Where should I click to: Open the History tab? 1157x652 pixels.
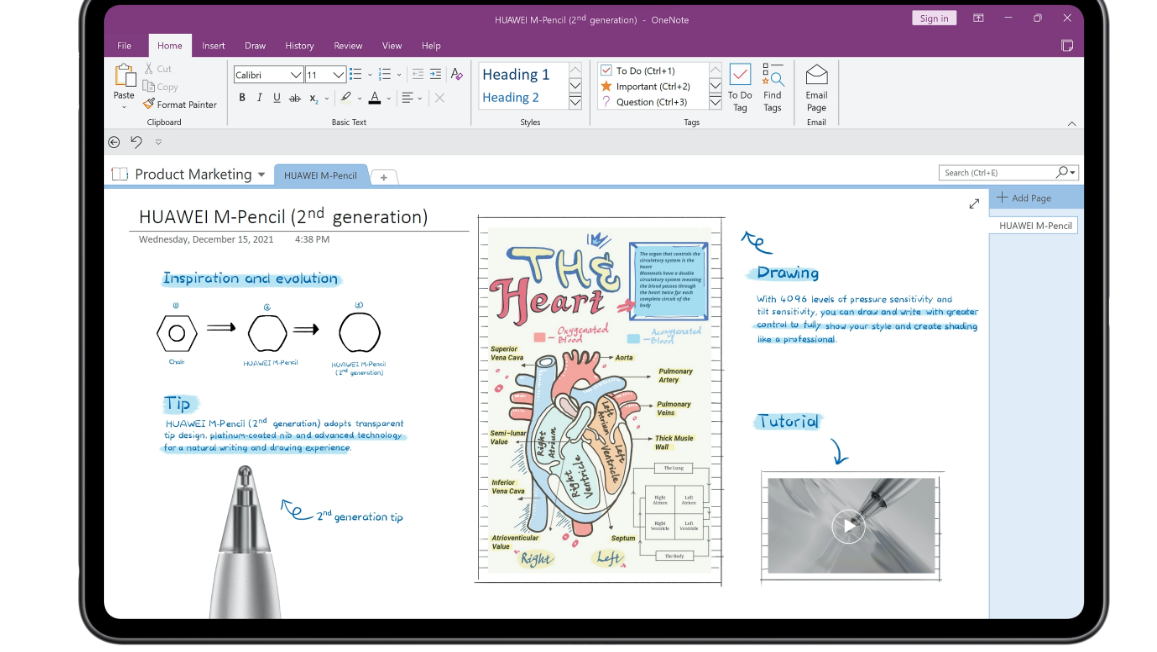point(300,46)
